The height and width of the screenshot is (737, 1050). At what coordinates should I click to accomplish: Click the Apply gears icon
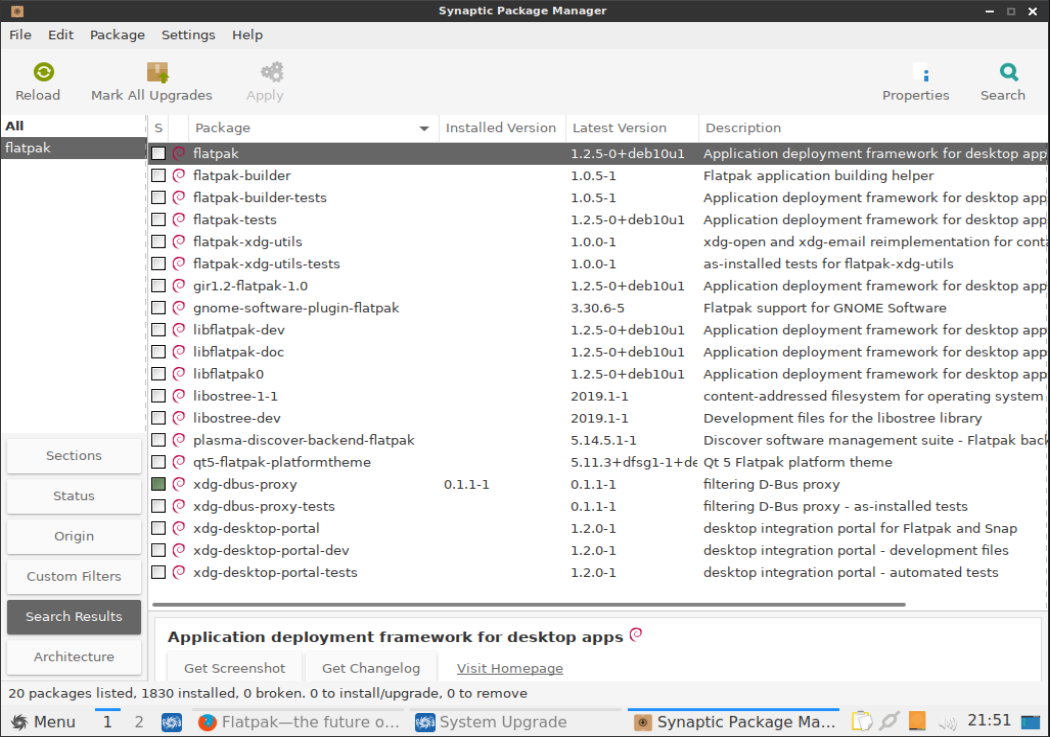click(x=272, y=72)
